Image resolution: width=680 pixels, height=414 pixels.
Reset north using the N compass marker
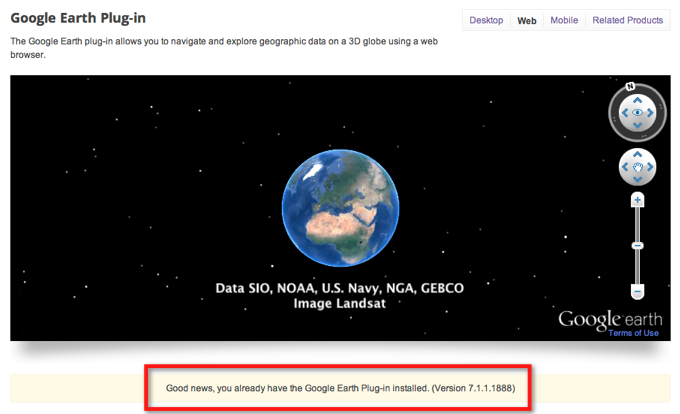pyautogui.click(x=630, y=86)
